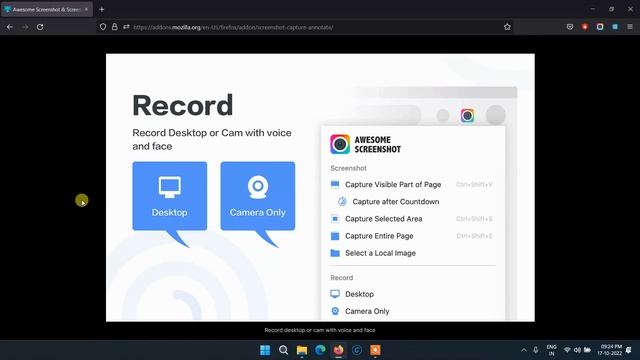Switch to Firefox in the taskbar
Image resolution: width=640 pixels, height=360 pixels.
point(338,350)
